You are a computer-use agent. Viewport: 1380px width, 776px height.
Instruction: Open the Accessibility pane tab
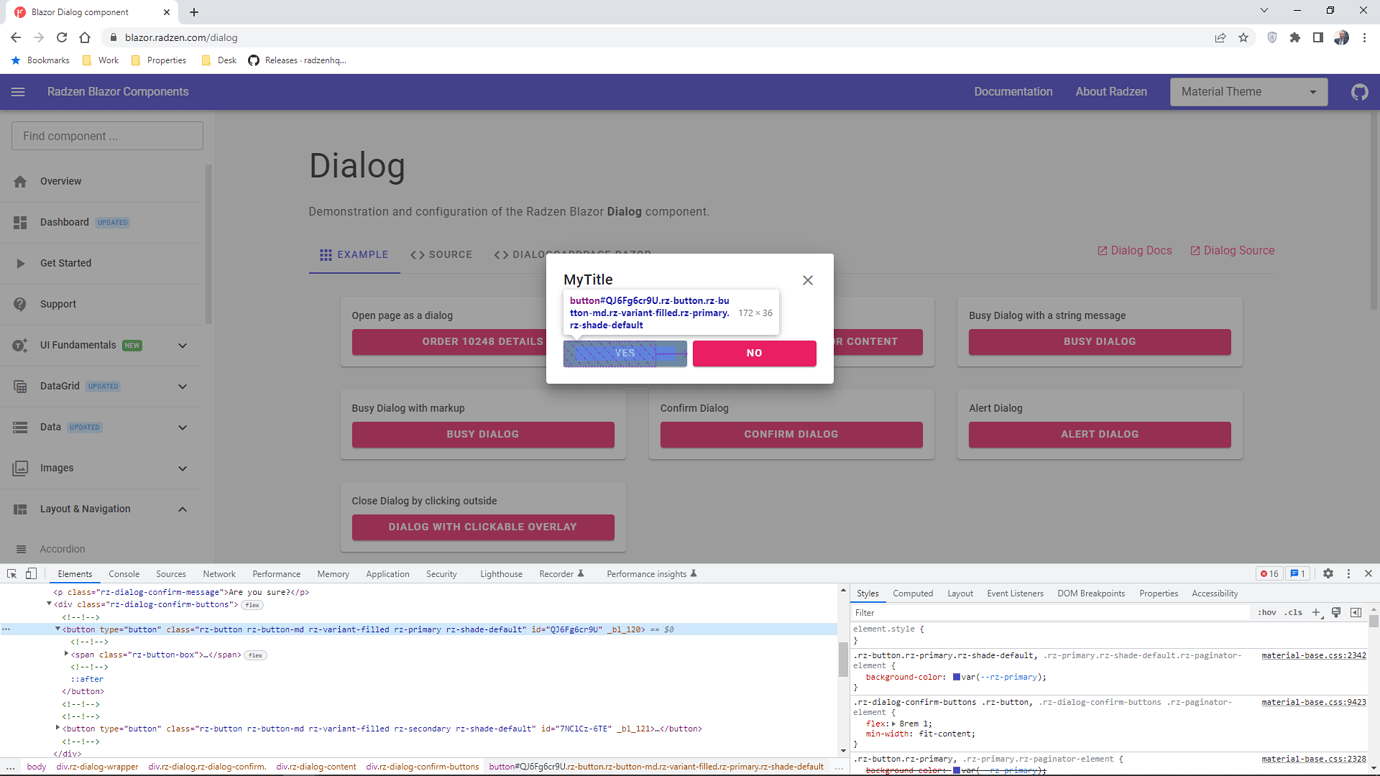(x=1214, y=594)
